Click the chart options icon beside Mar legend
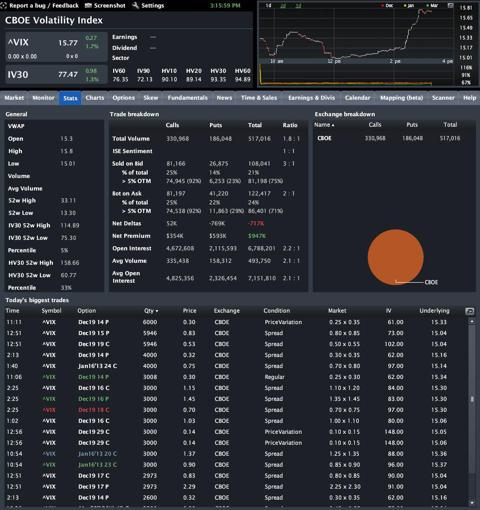This screenshot has height=510, width=480. click(450, 5)
